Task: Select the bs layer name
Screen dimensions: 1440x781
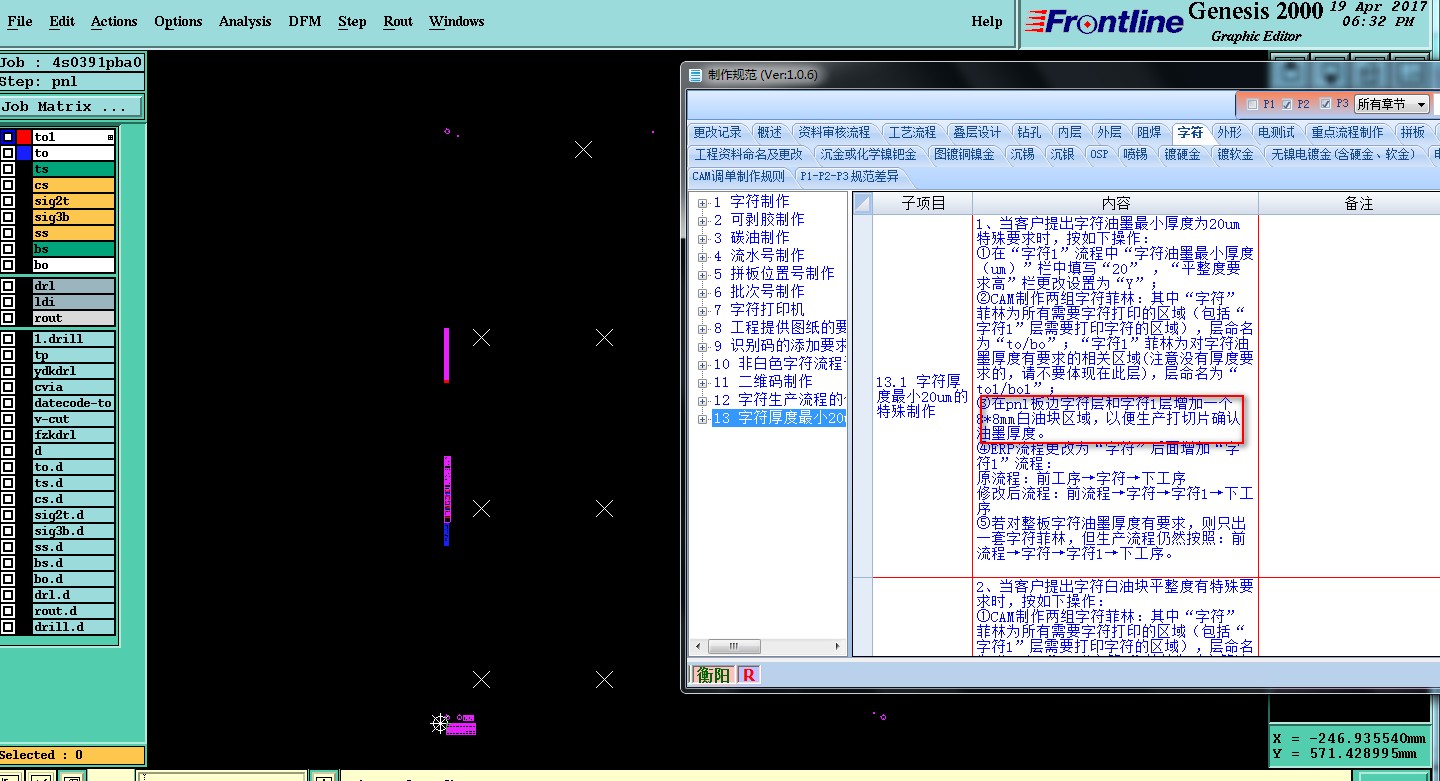Action: pos(74,249)
